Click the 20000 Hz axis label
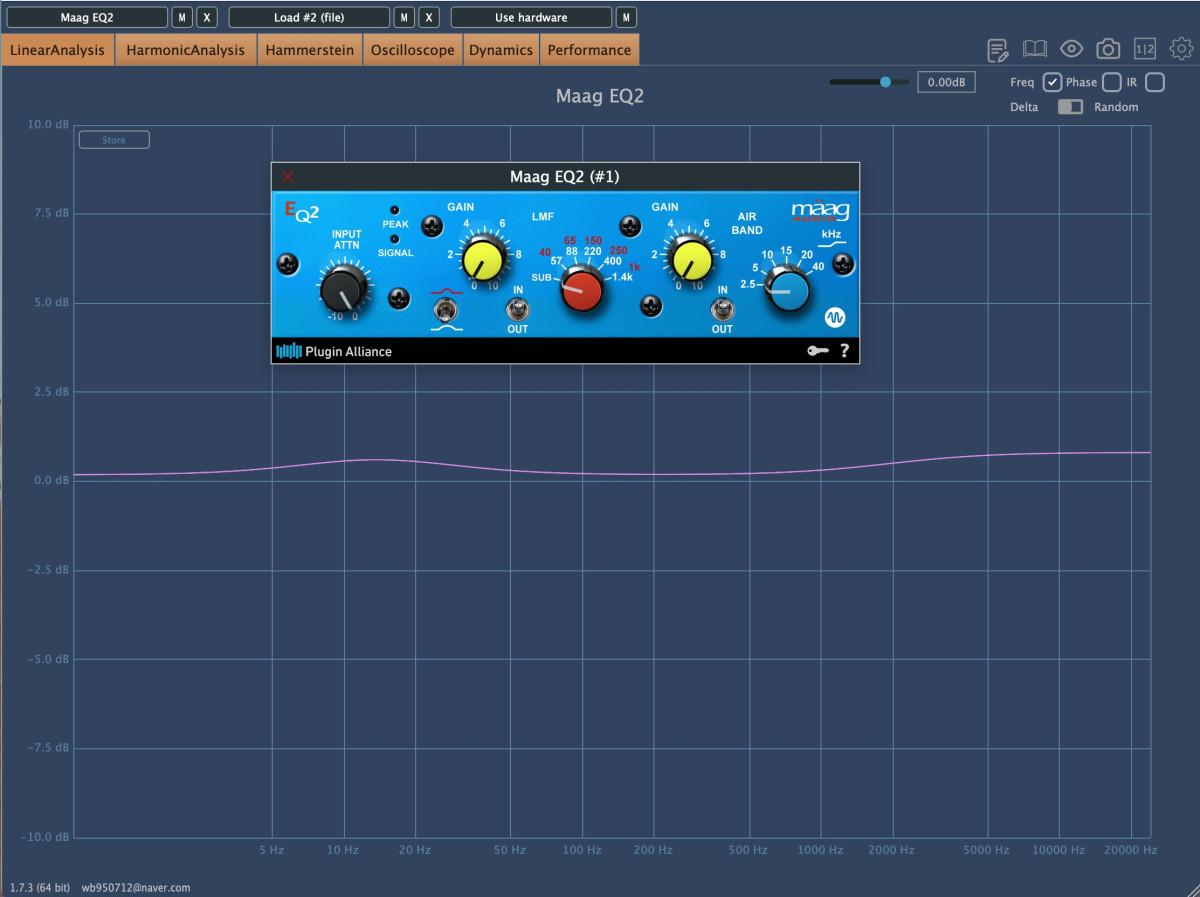This screenshot has width=1200, height=897. point(1130,850)
